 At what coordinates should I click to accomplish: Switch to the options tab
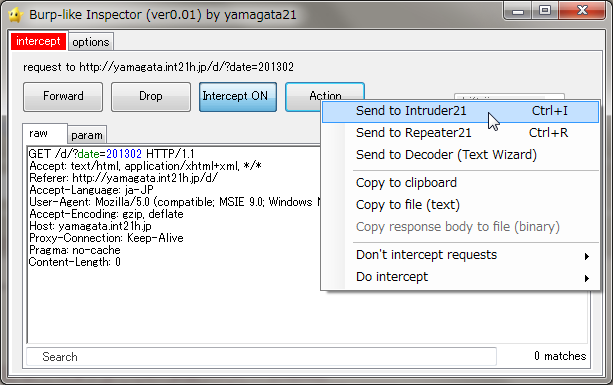click(x=91, y=42)
